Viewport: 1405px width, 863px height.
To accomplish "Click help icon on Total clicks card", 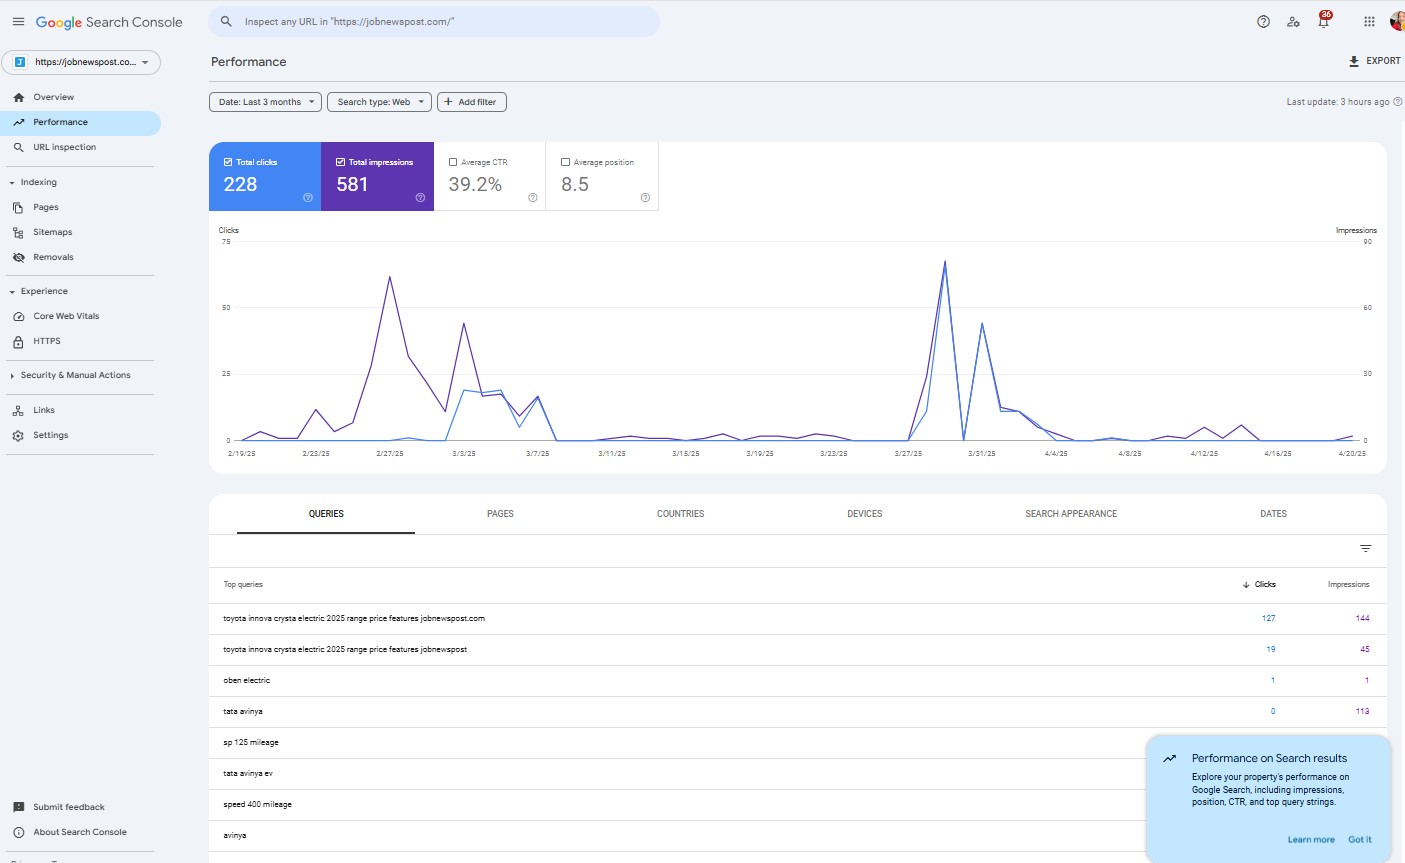I will (307, 198).
